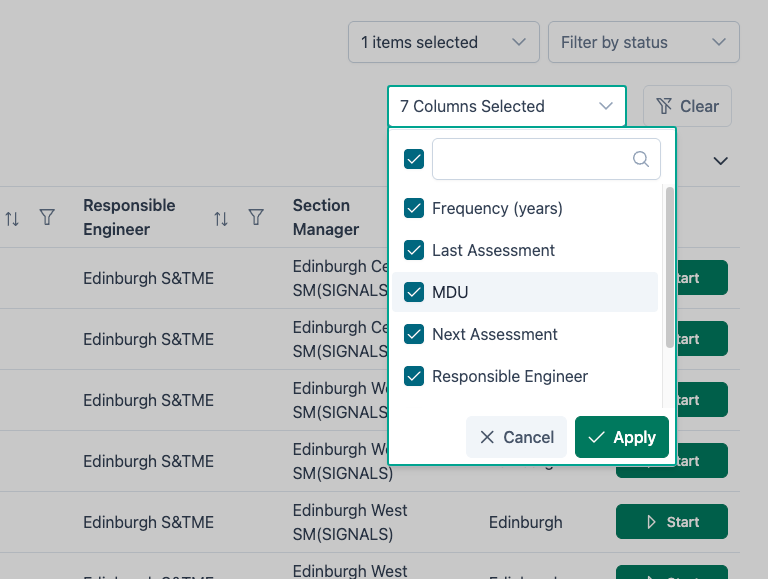This screenshot has height=579, width=768.
Task: Open the Filter by status dropdown
Action: point(643,42)
